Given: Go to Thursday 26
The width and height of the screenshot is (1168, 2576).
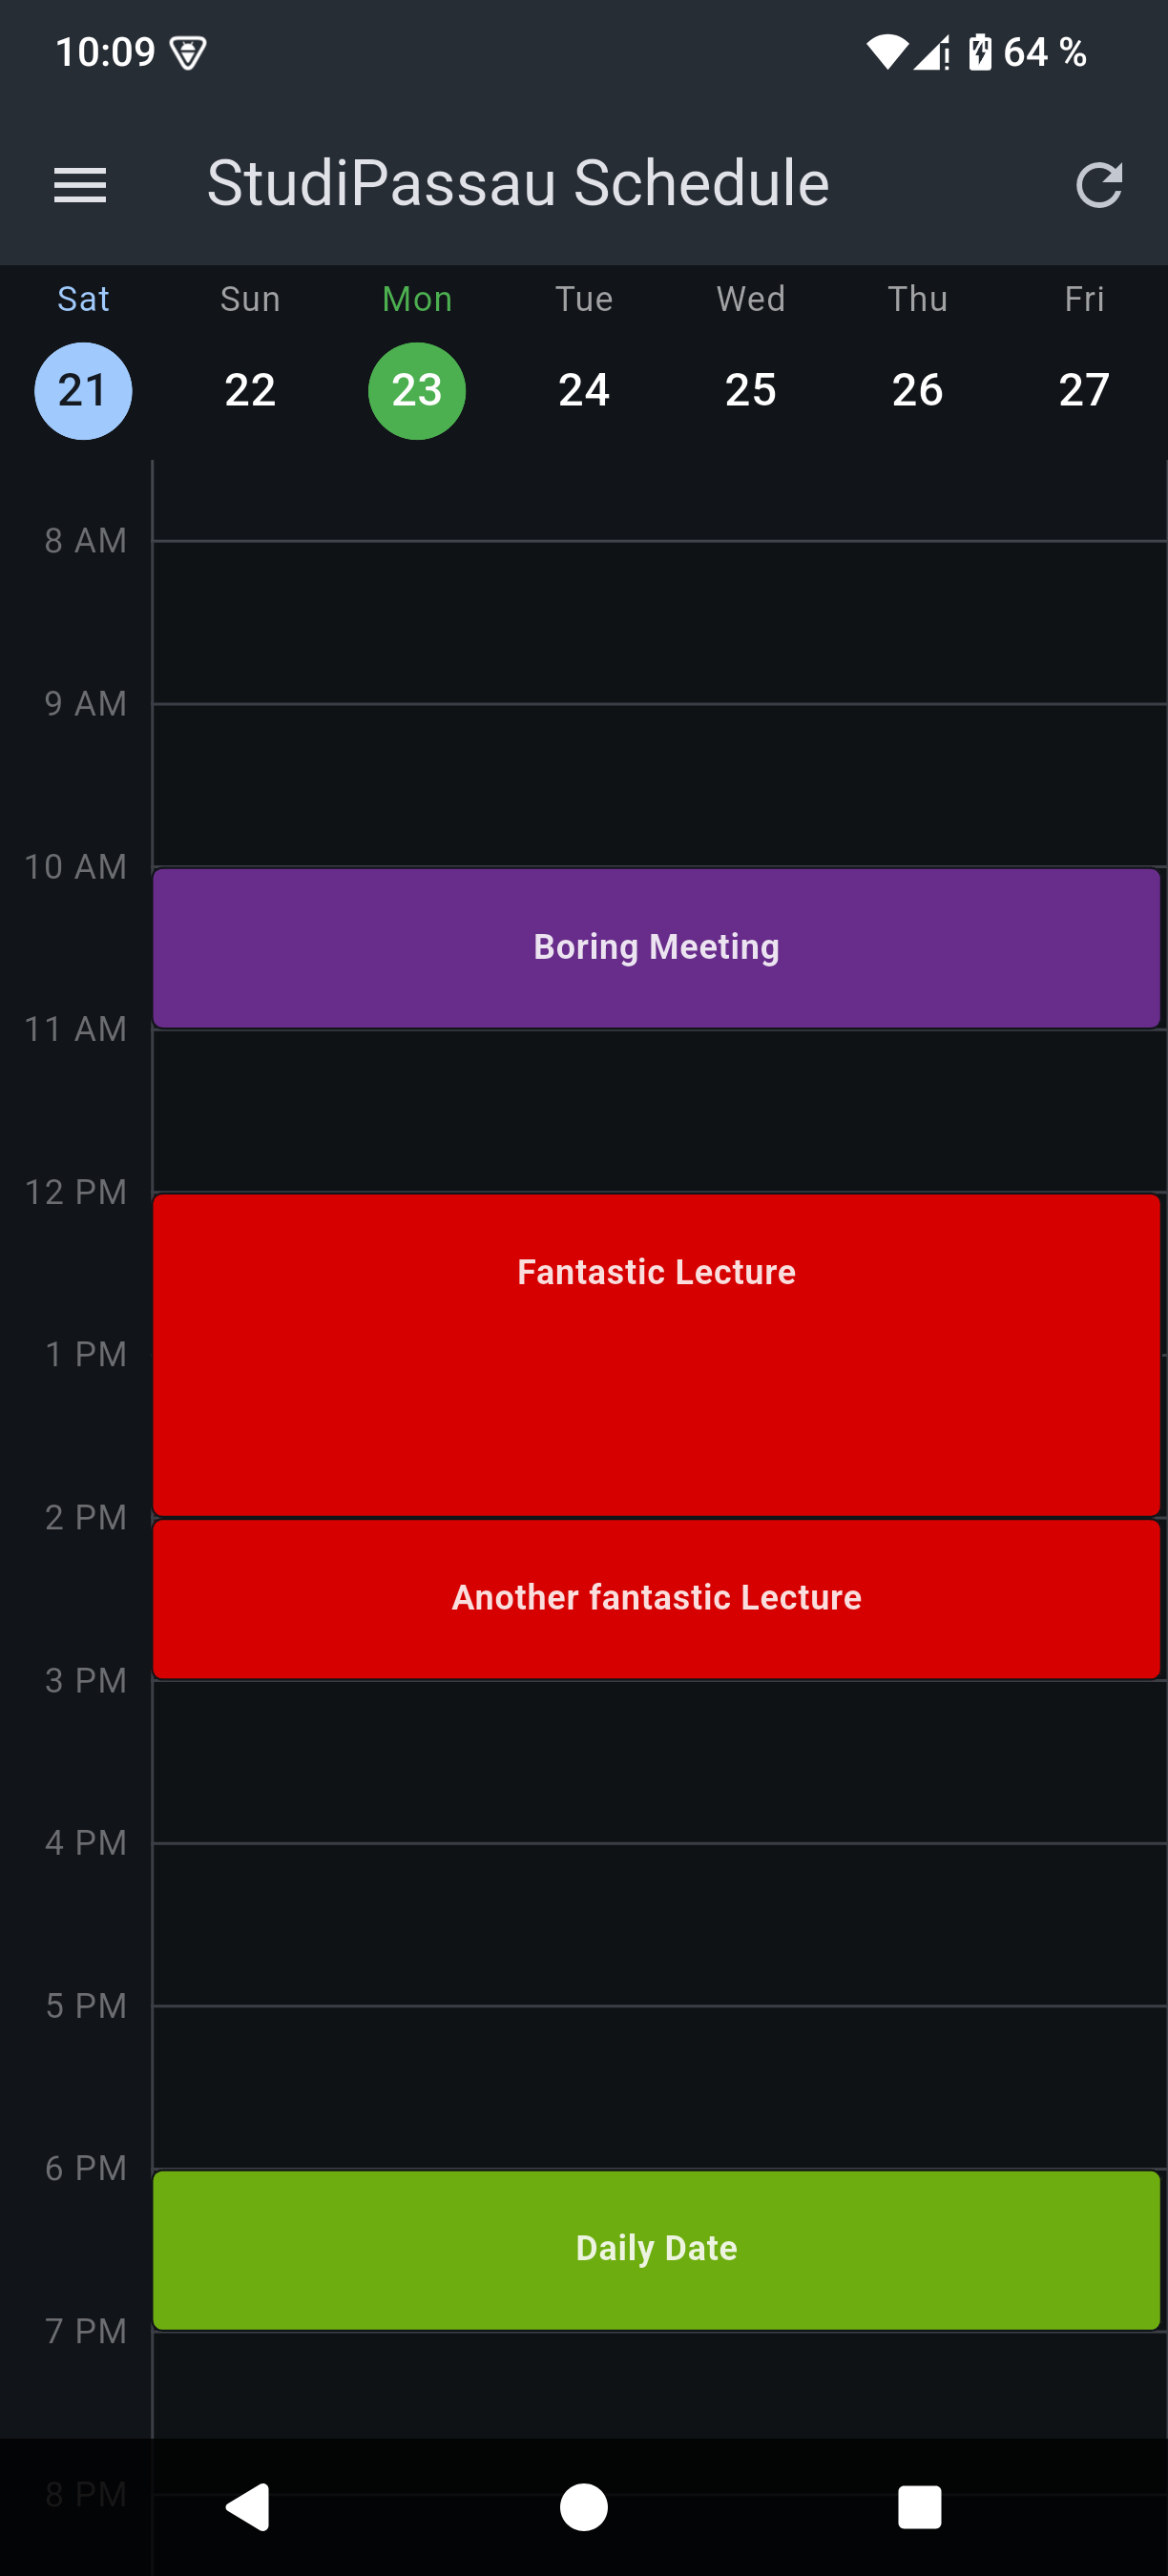Looking at the screenshot, I should (917, 390).
